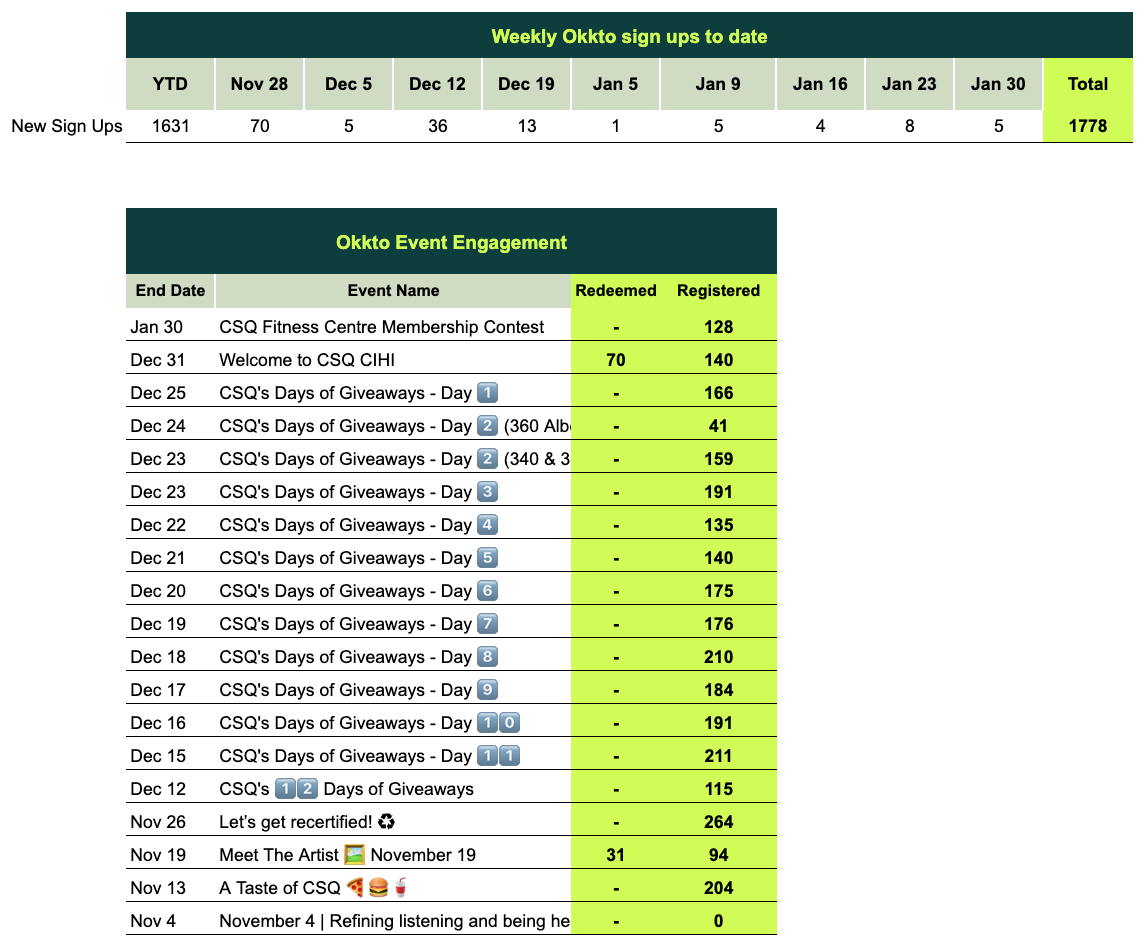Click the Registered column header
This screenshot has width=1145, height=942.
pyautogui.click(x=718, y=291)
